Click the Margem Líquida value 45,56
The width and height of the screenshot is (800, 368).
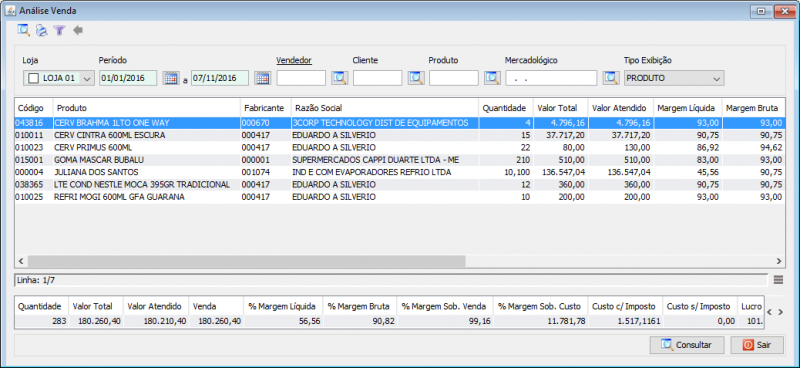point(709,172)
